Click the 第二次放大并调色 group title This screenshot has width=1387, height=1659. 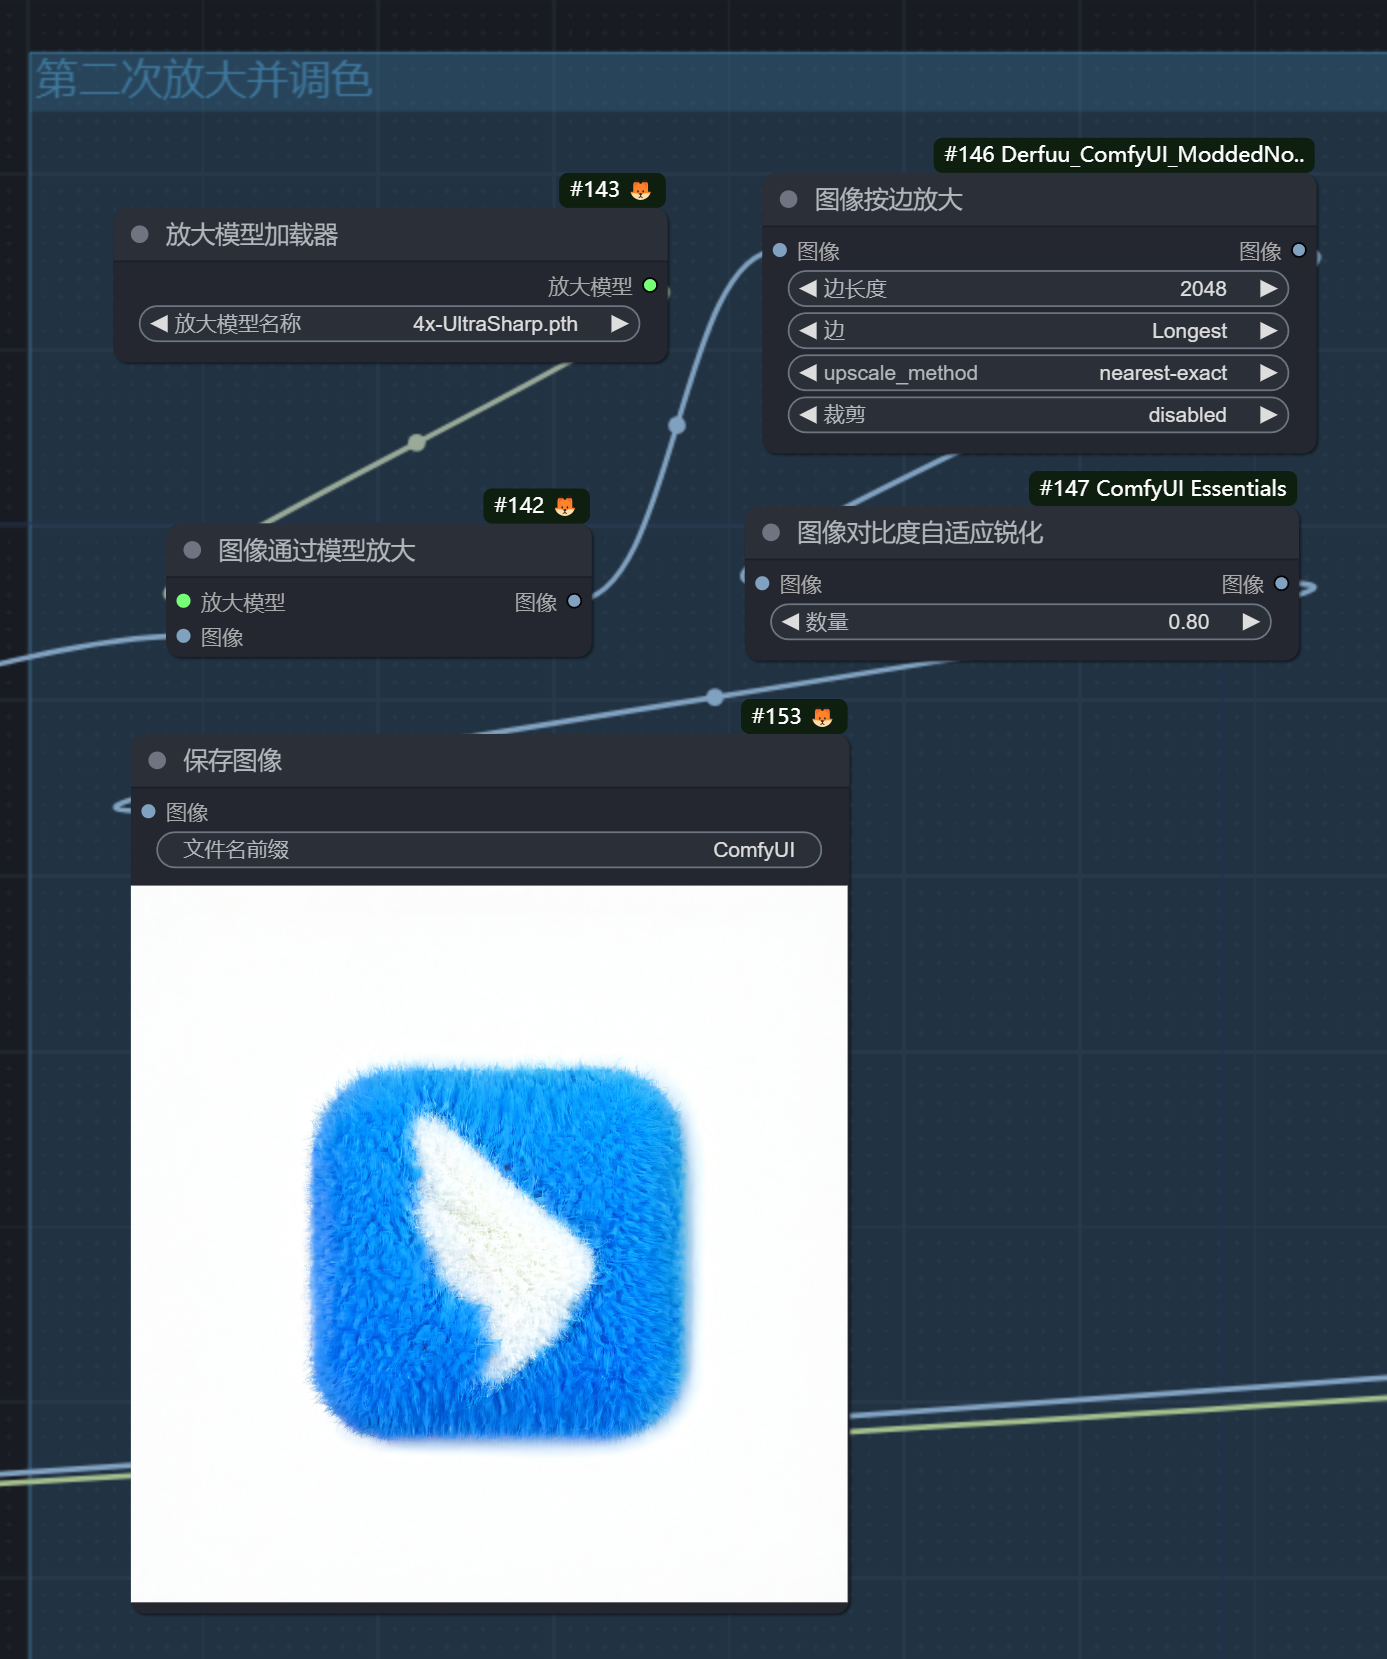[x=204, y=79]
